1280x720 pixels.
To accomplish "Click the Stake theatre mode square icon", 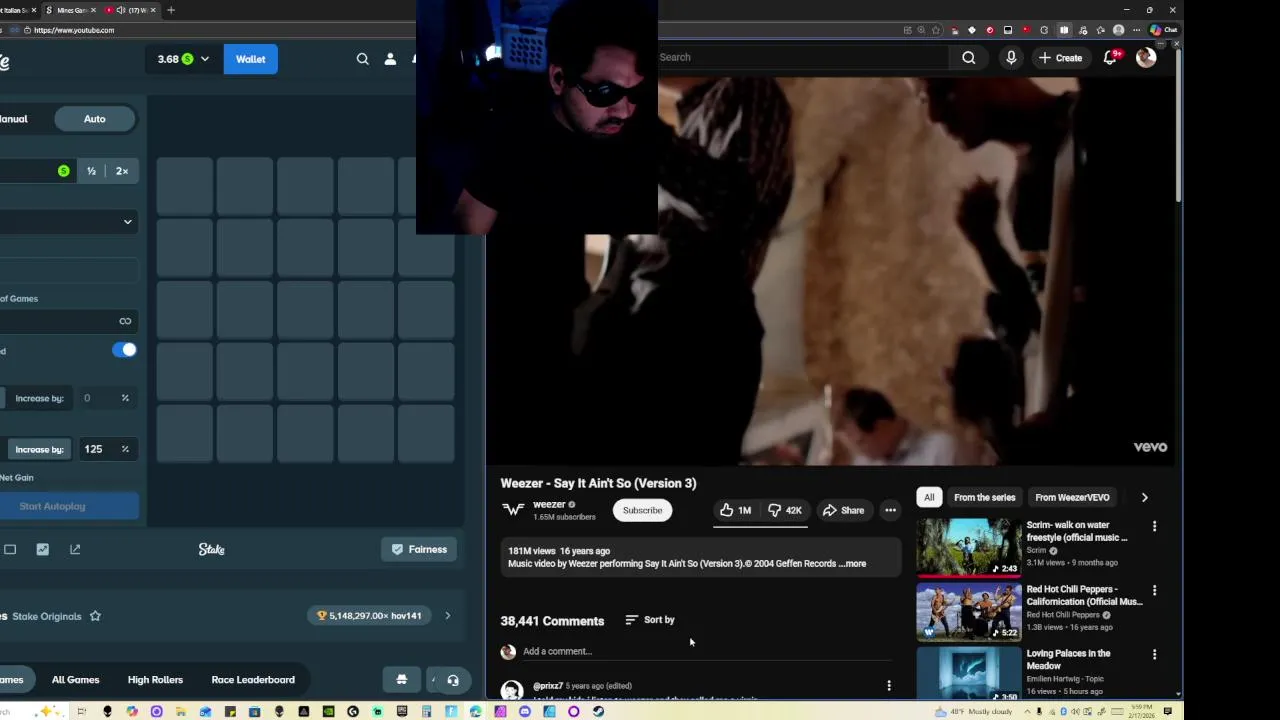I will pyautogui.click(x=10, y=549).
